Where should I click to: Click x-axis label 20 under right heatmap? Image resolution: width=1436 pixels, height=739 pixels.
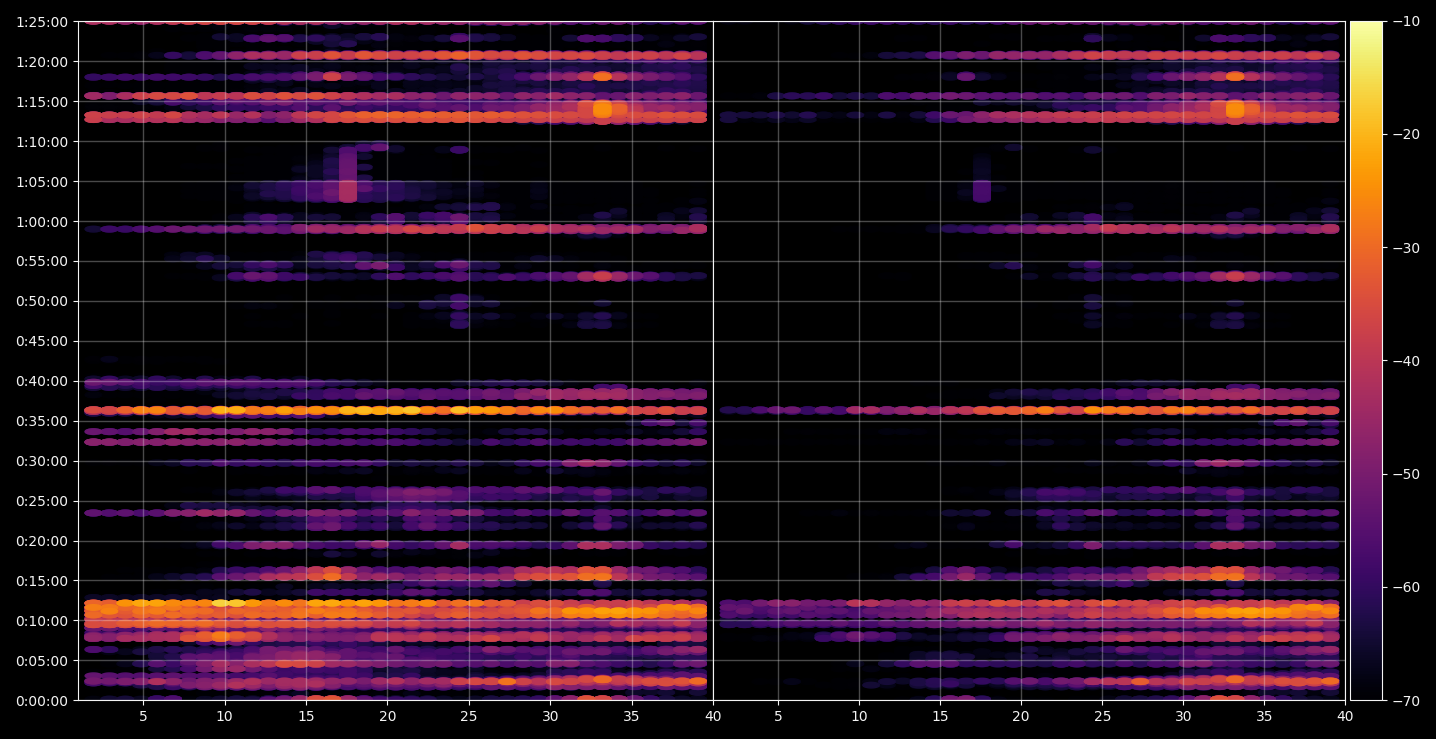(x=1021, y=716)
